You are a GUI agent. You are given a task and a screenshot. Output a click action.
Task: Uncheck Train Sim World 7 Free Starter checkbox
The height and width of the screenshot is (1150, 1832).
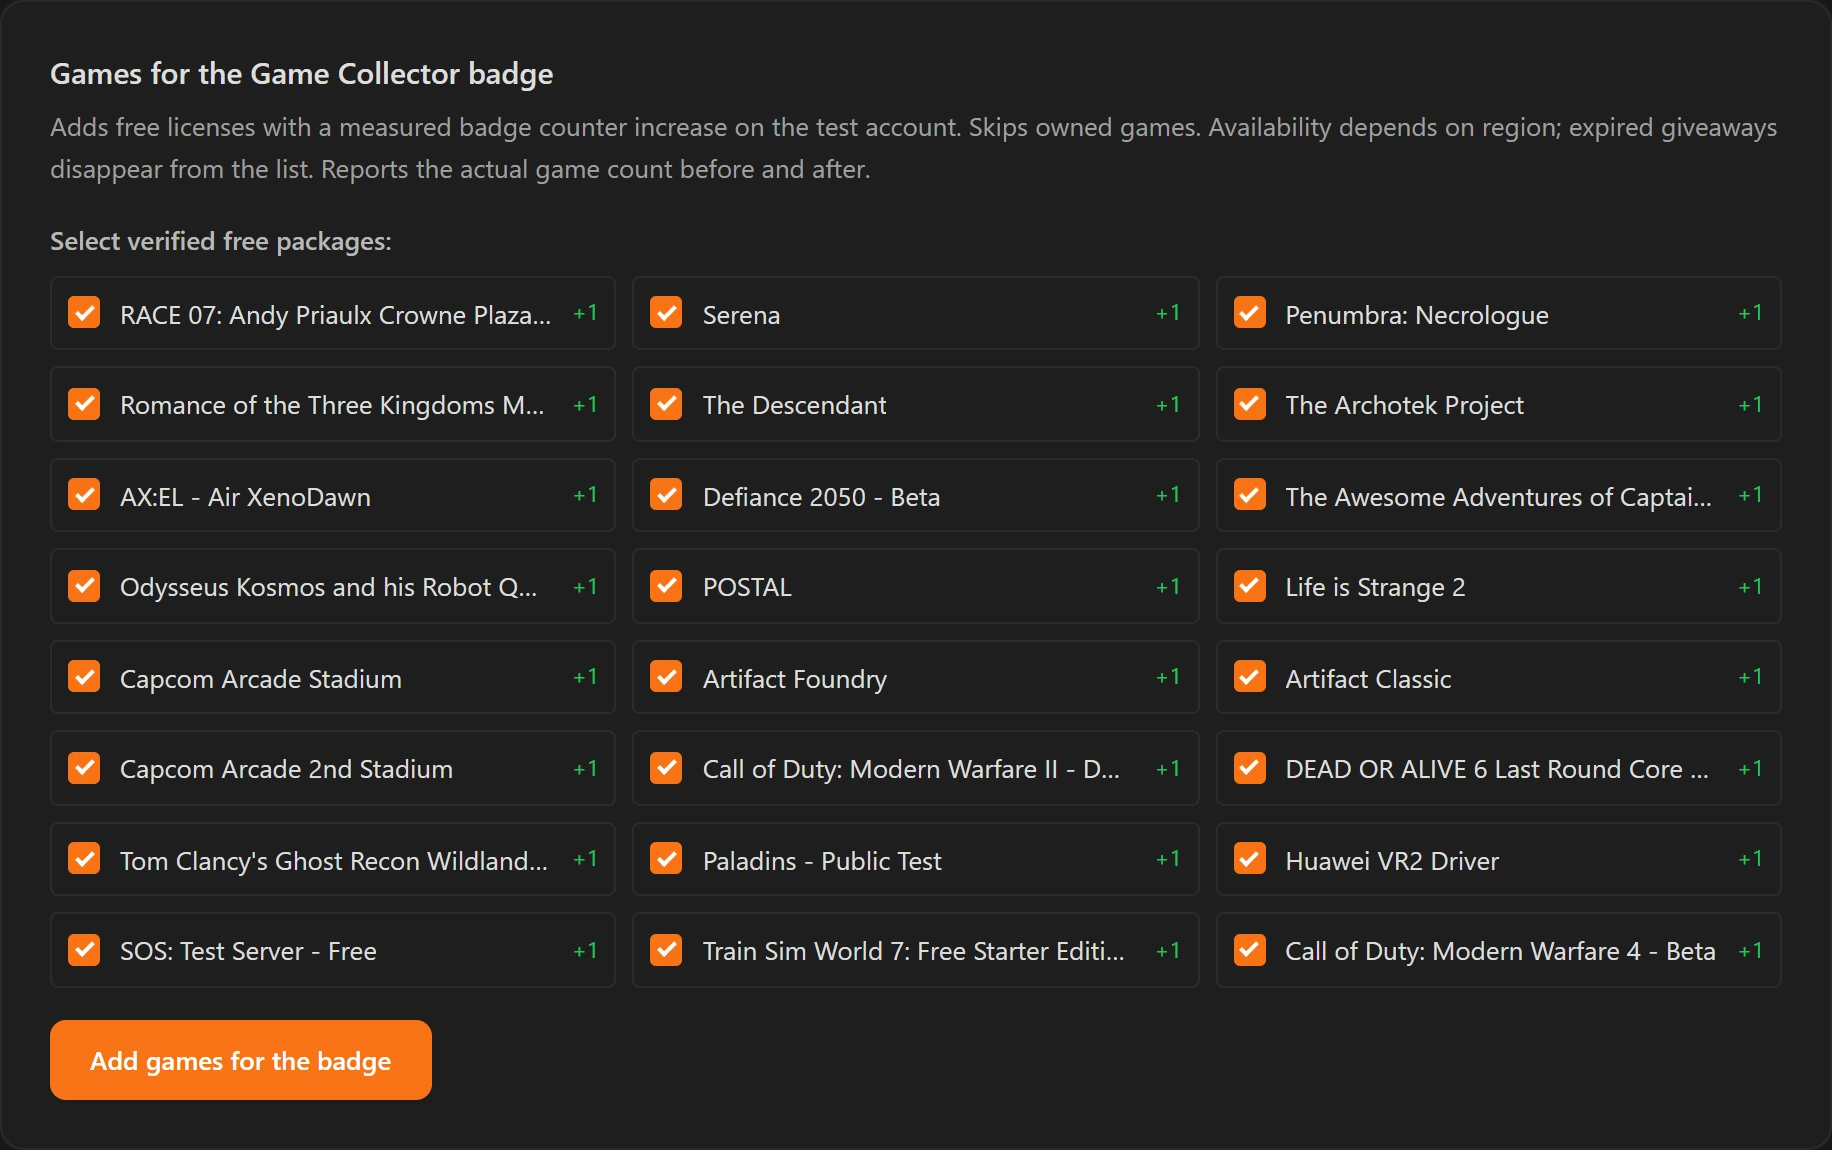pyautogui.click(x=666, y=950)
